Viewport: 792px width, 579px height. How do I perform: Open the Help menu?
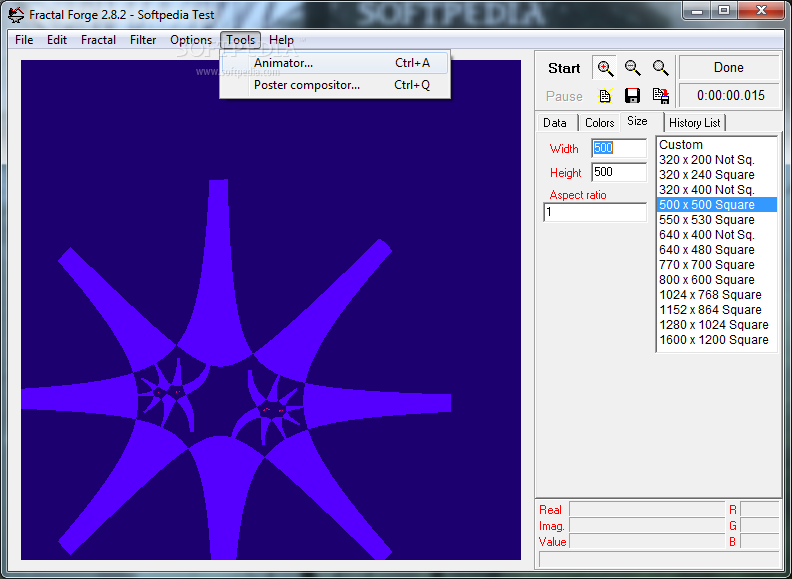click(281, 40)
